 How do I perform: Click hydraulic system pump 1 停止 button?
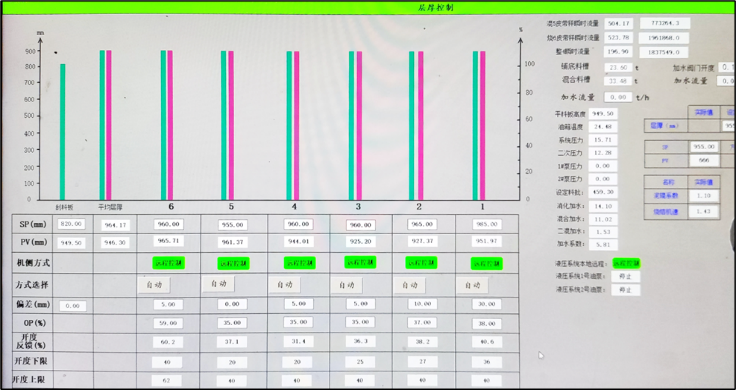pyautogui.click(x=626, y=277)
